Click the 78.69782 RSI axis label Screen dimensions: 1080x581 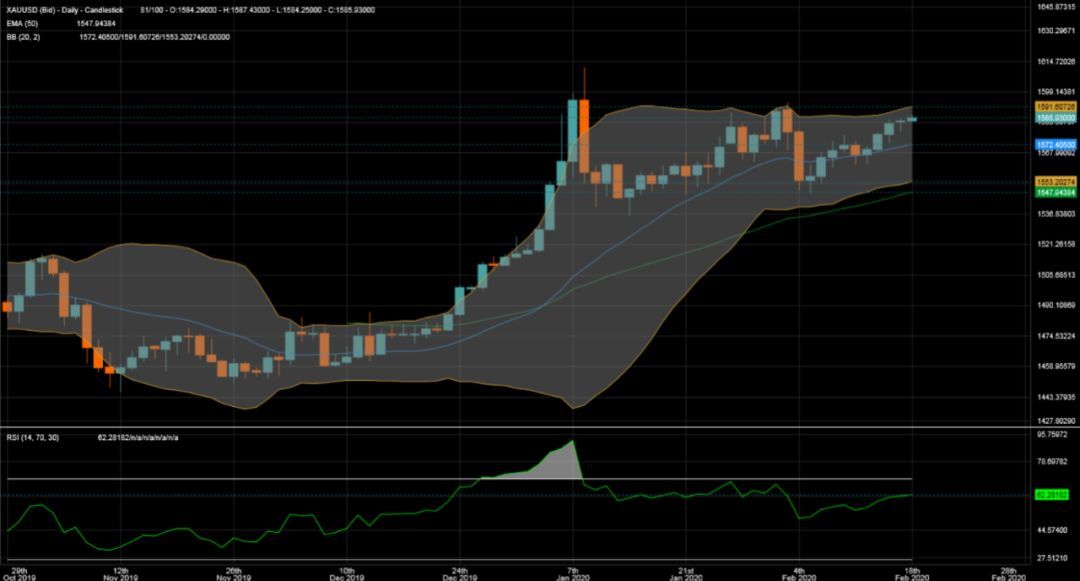coord(1052,462)
